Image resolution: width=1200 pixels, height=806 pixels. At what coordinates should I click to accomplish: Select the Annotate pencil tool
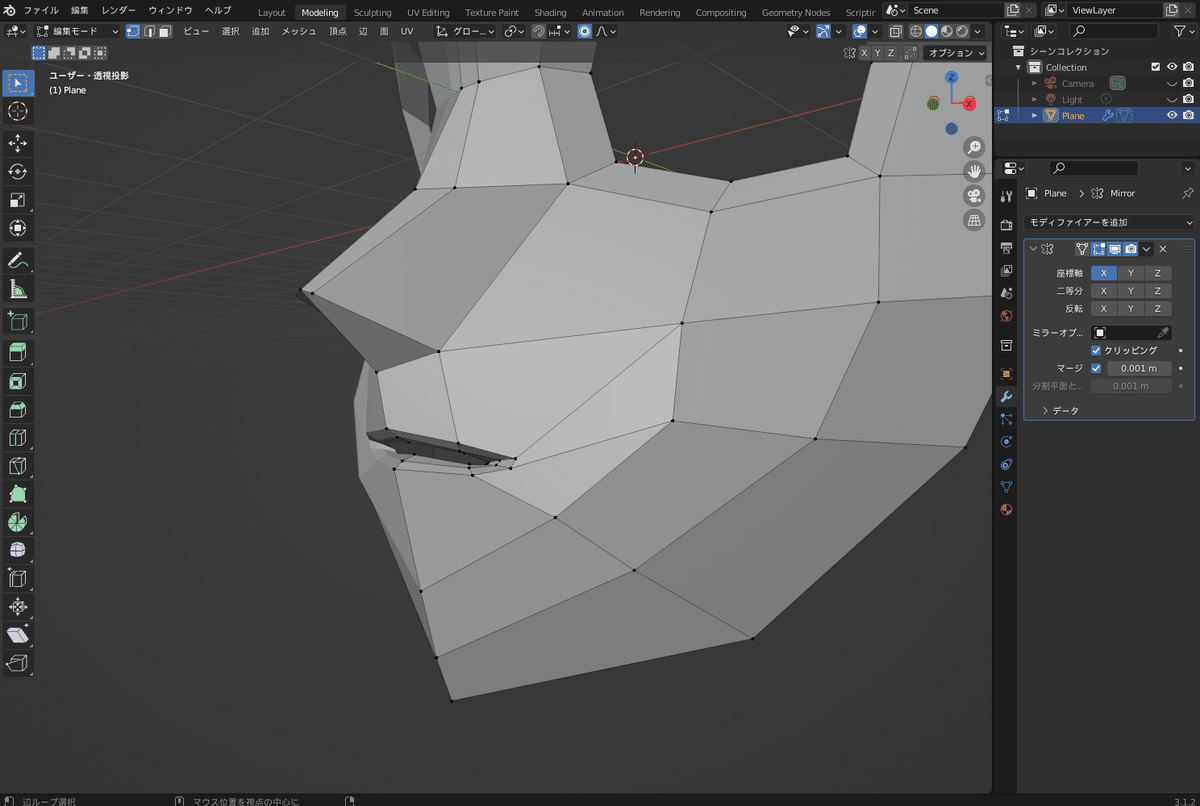[x=18, y=261]
